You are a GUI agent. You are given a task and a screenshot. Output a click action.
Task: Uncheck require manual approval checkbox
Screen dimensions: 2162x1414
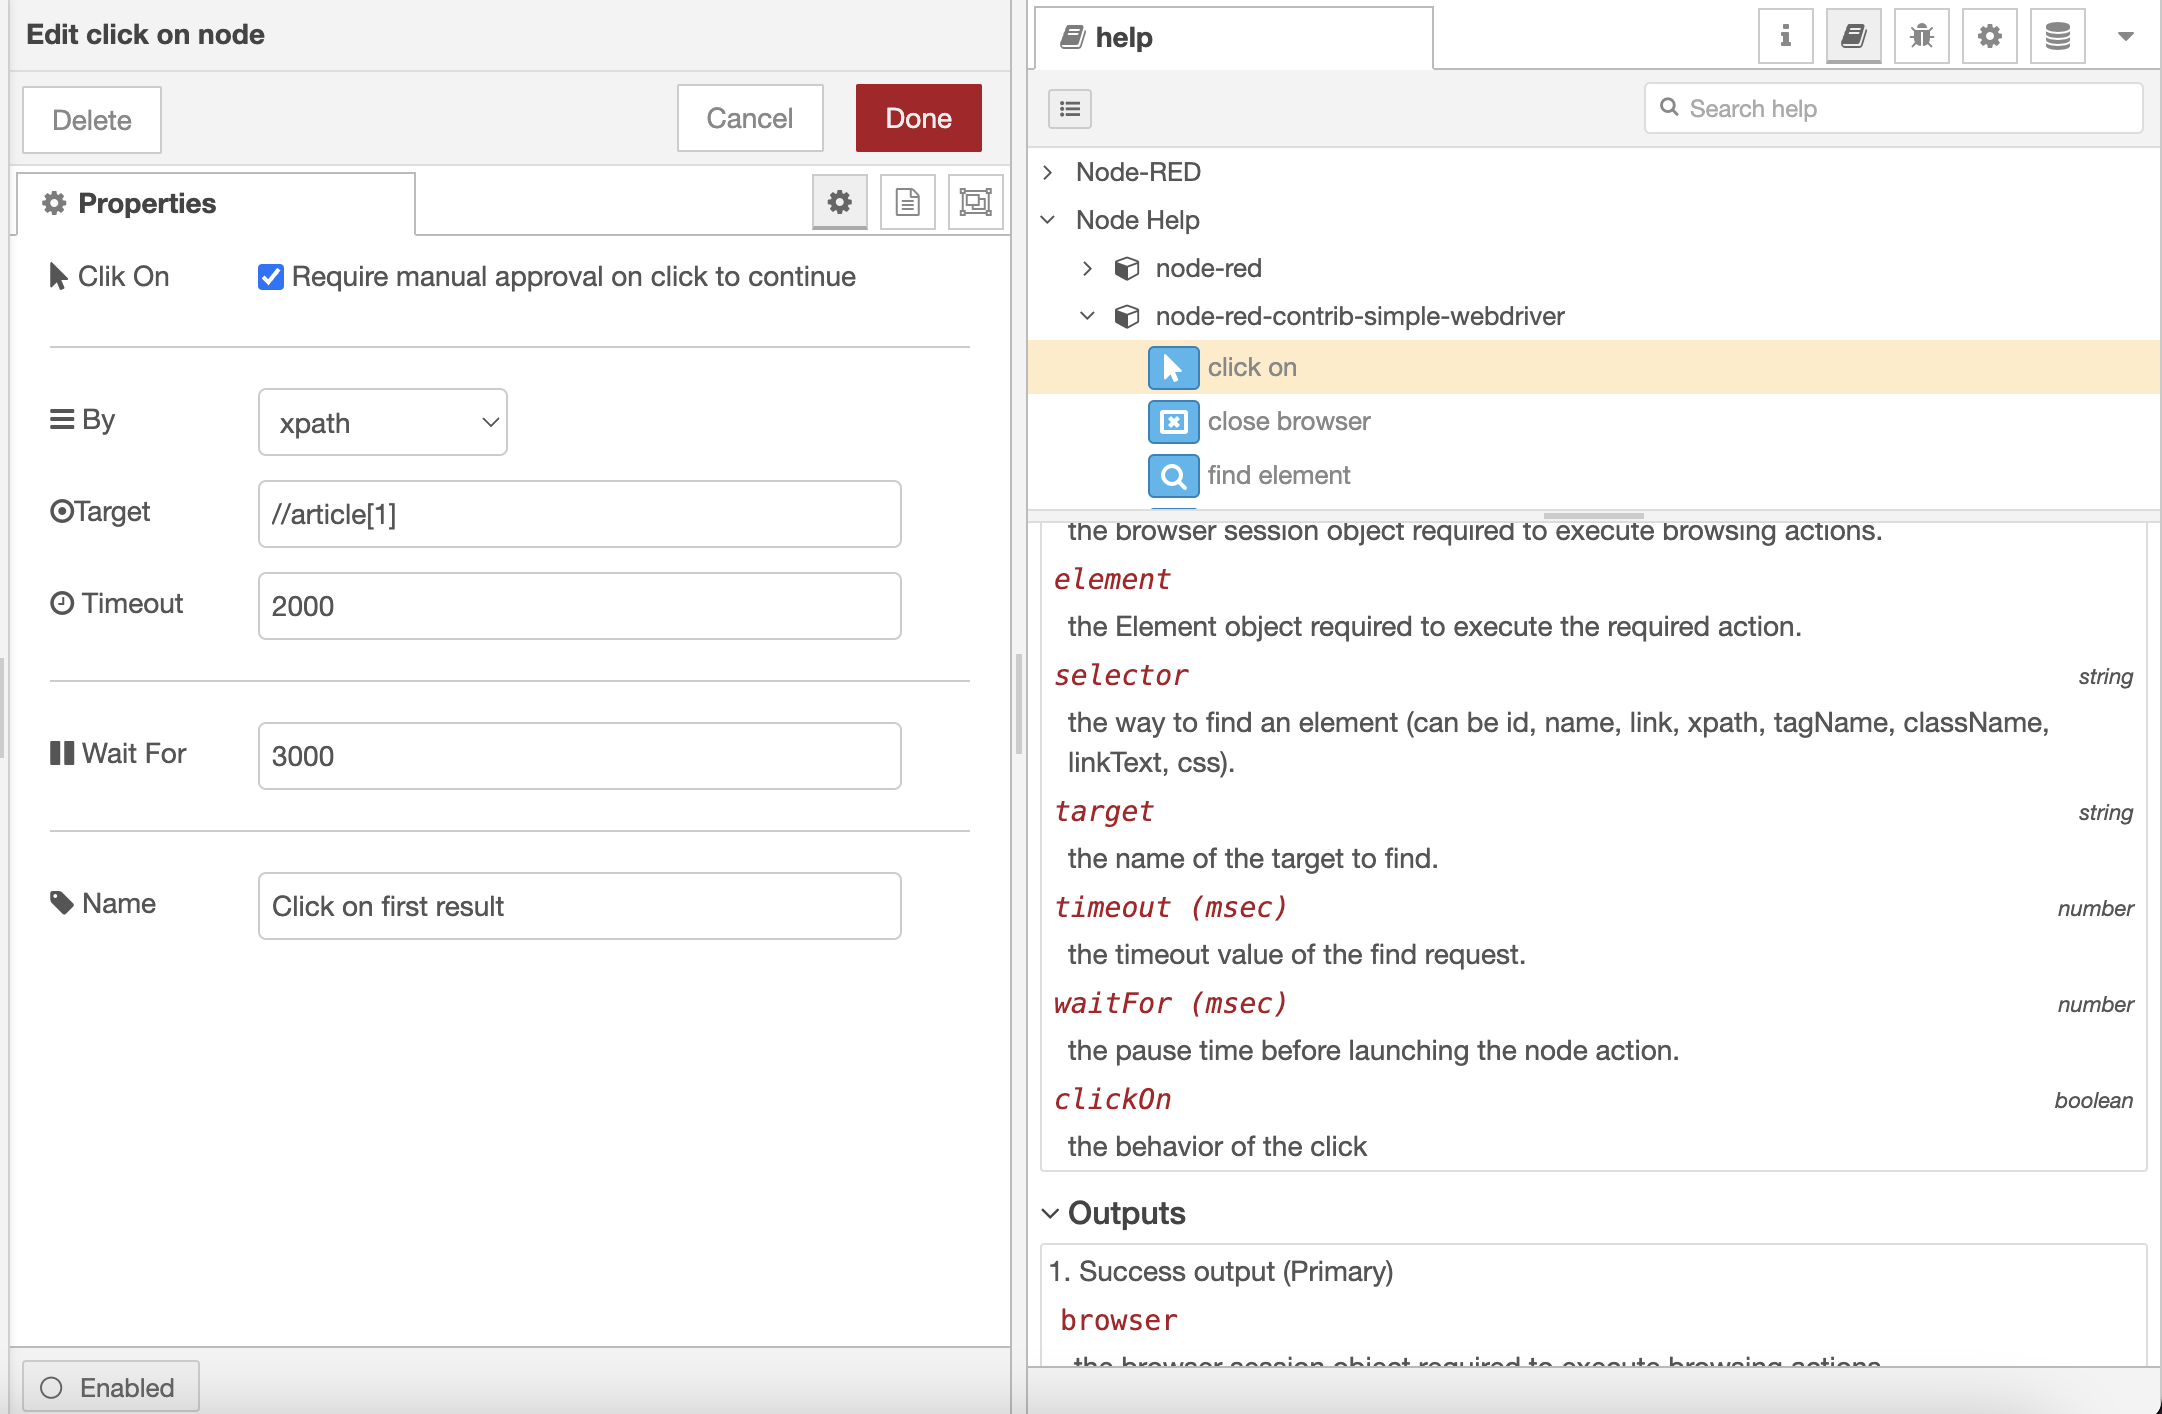[x=271, y=277]
